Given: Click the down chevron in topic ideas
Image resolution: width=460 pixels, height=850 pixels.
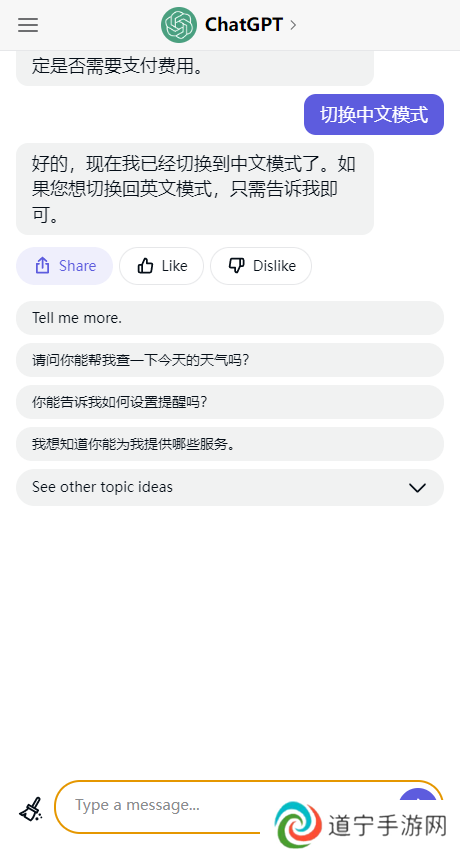Looking at the screenshot, I should 417,487.
